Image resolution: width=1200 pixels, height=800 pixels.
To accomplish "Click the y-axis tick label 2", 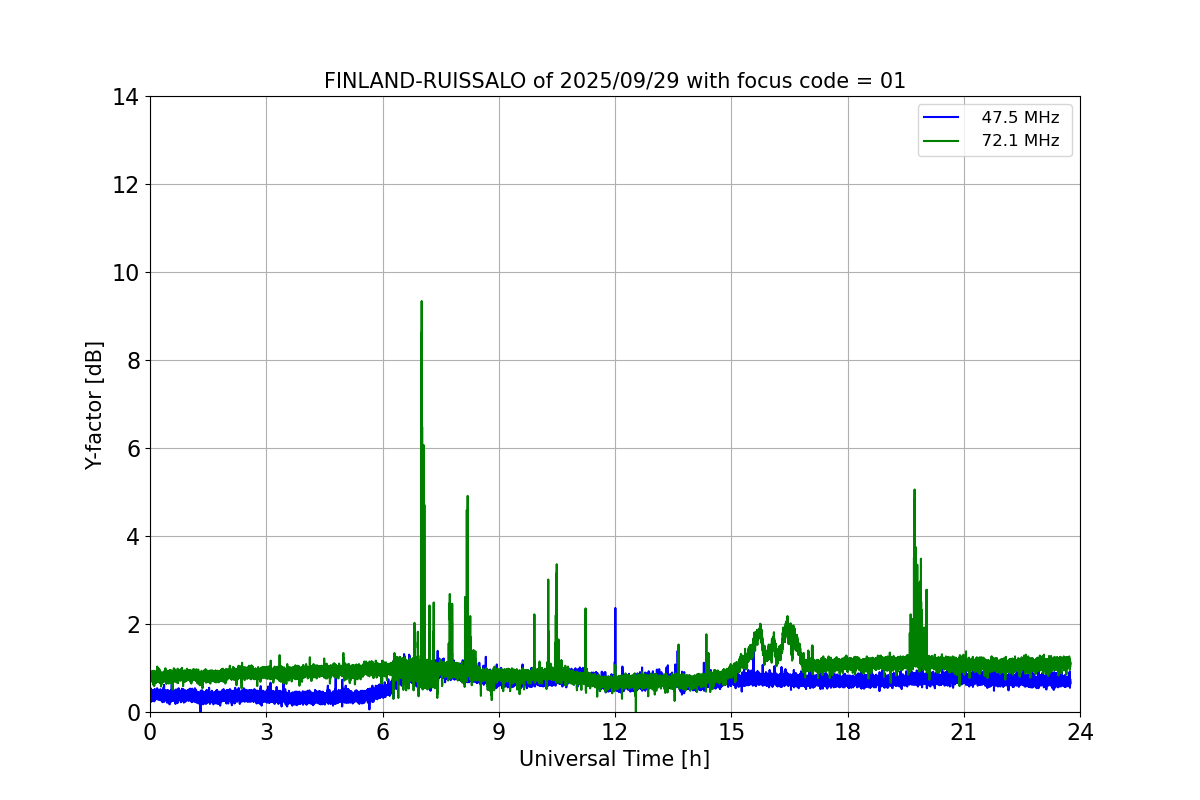I will tap(132, 625).
